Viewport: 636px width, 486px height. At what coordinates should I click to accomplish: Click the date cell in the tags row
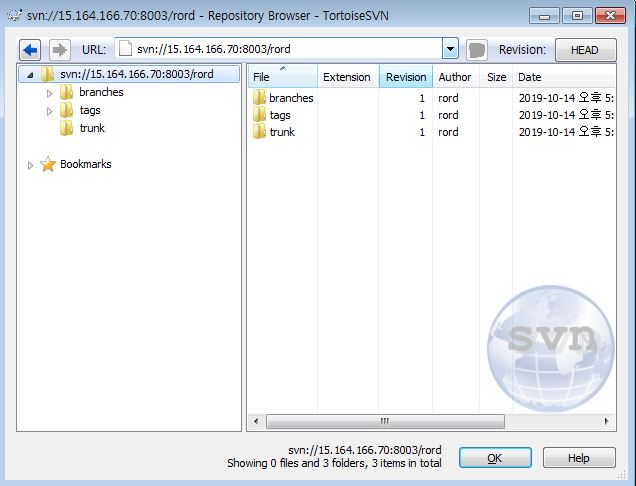point(566,115)
